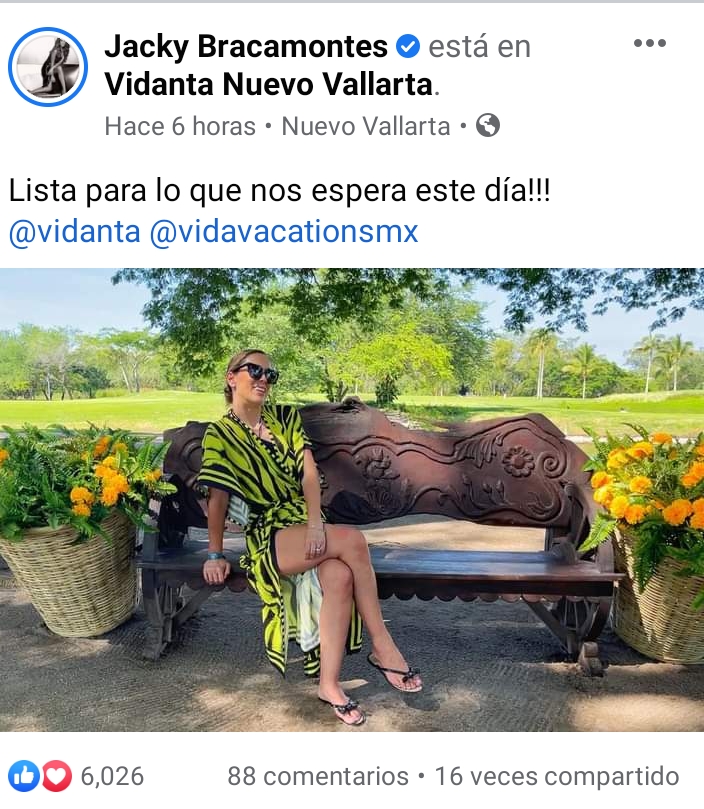Tap the blue verified badge
Image resolution: width=704 pixels, height=809 pixels.
(408, 46)
